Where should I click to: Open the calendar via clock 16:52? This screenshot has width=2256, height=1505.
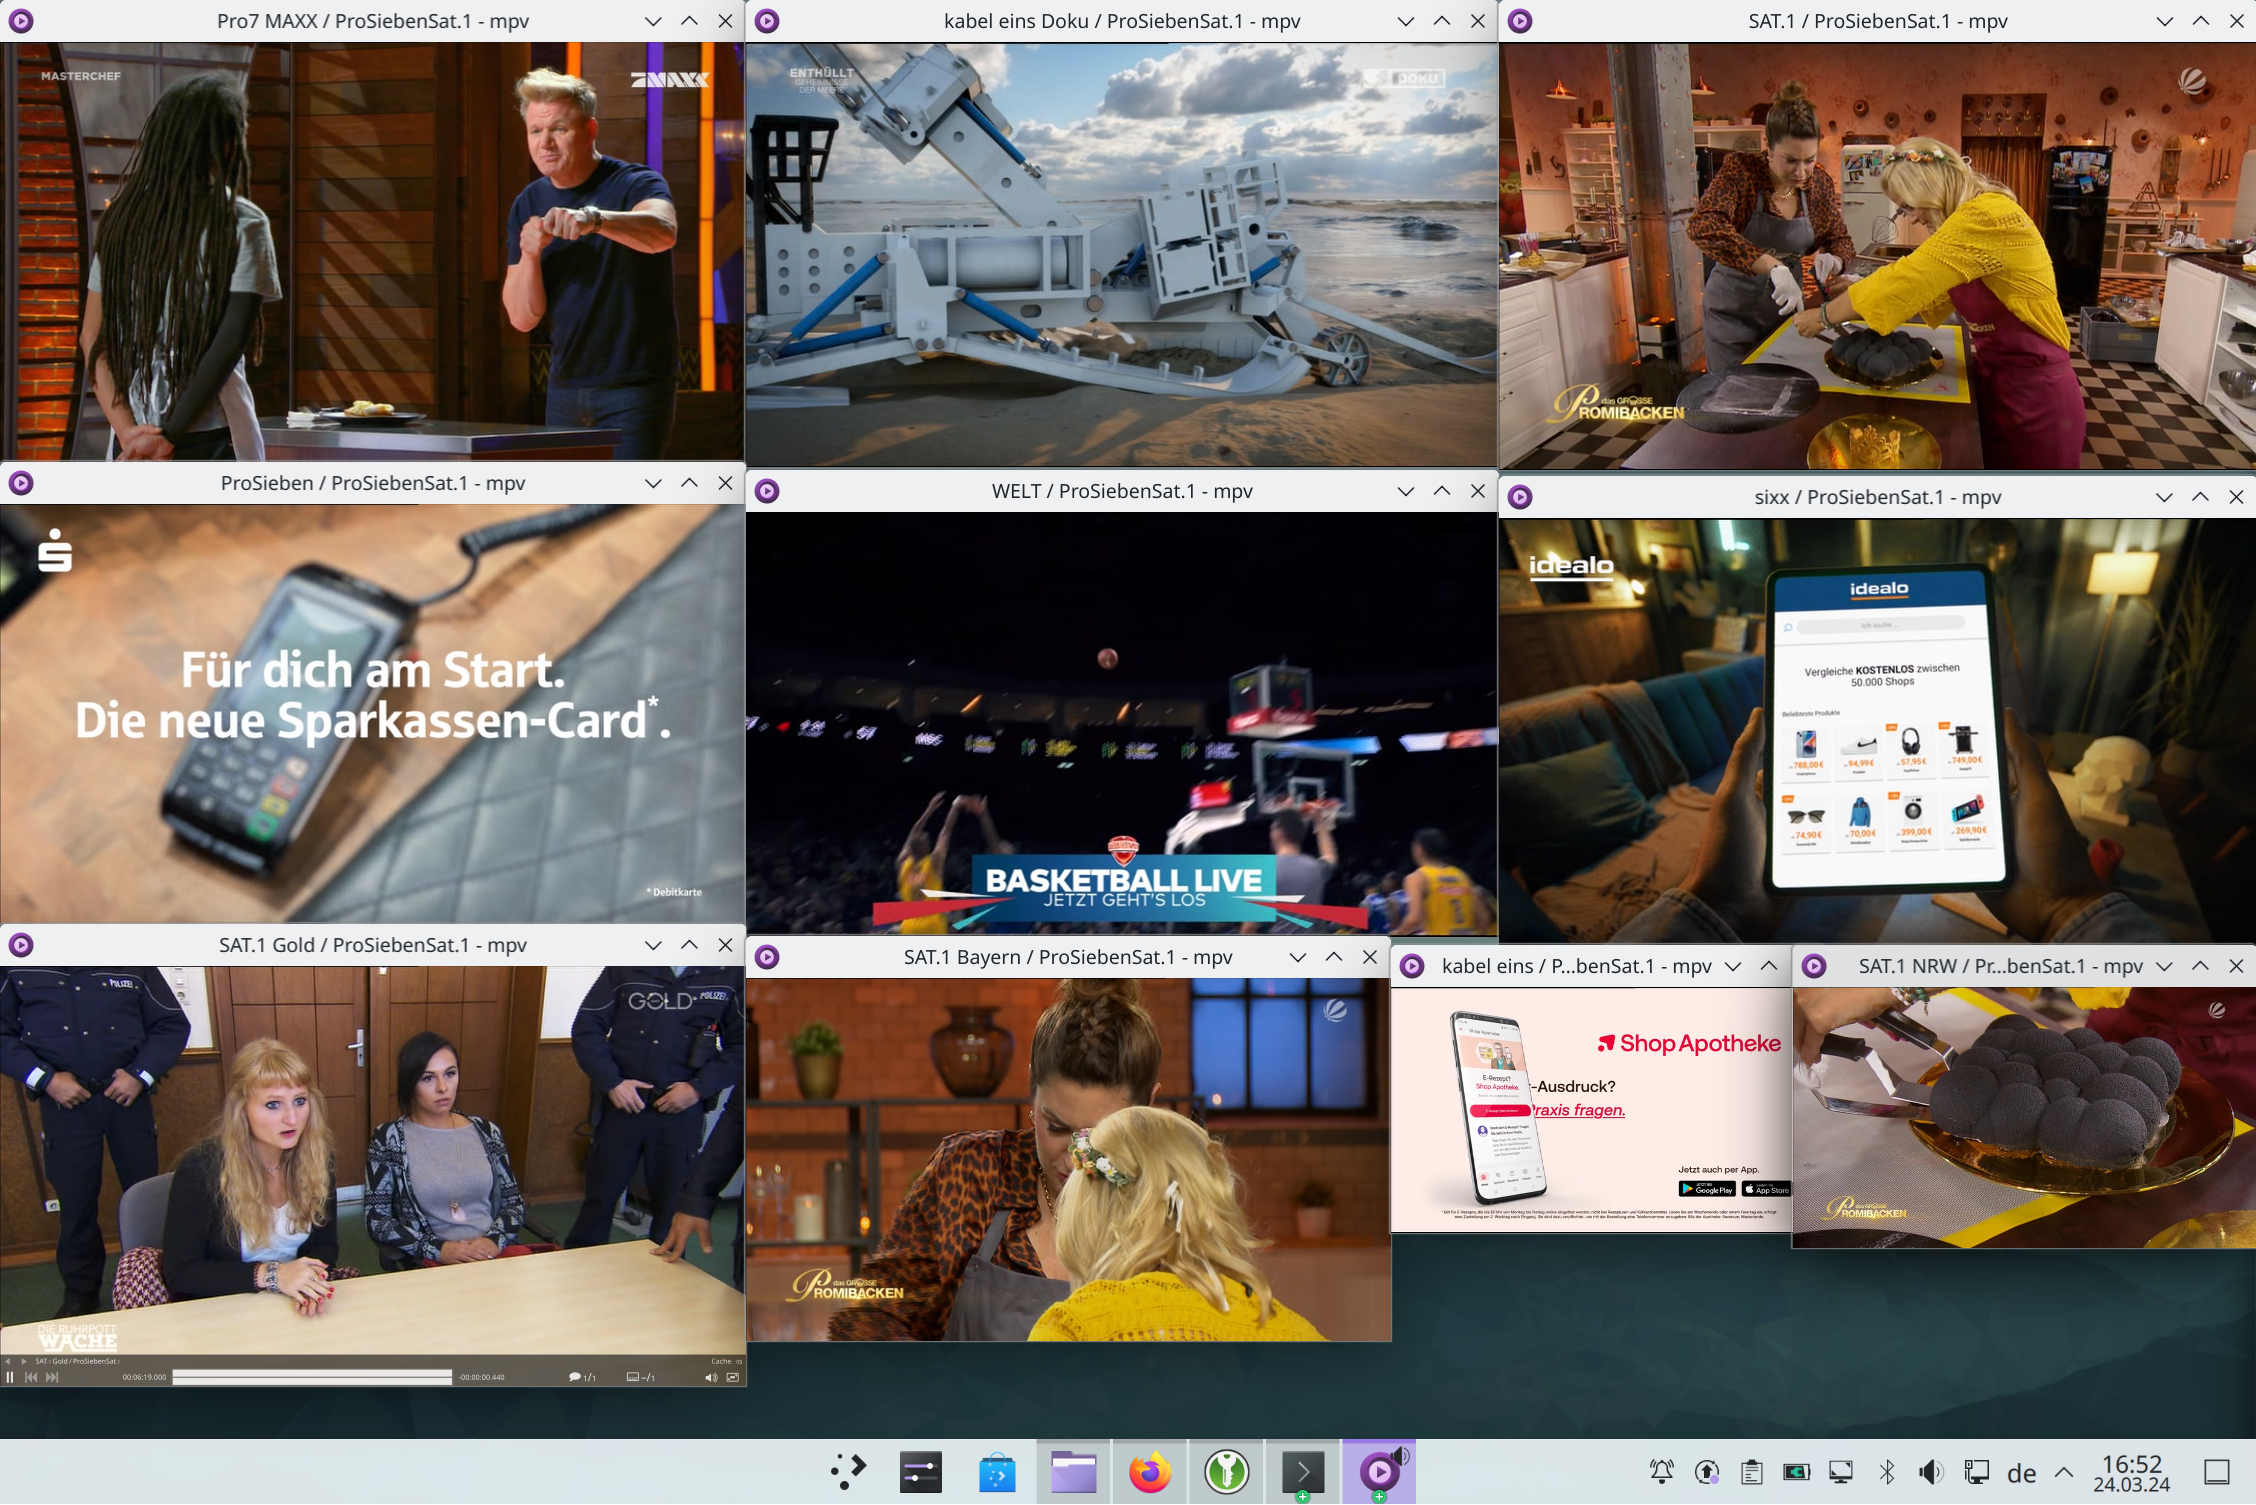coord(2132,1473)
